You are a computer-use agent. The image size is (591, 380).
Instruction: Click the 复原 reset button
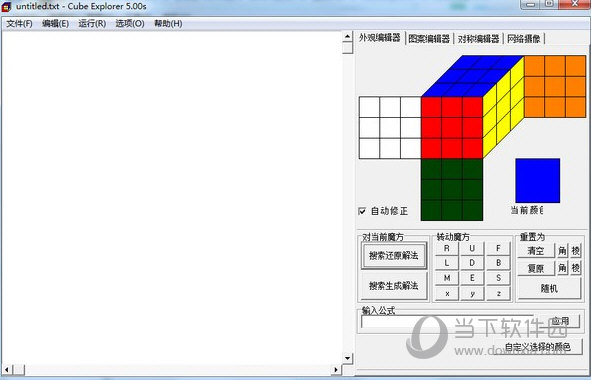[x=536, y=268]
